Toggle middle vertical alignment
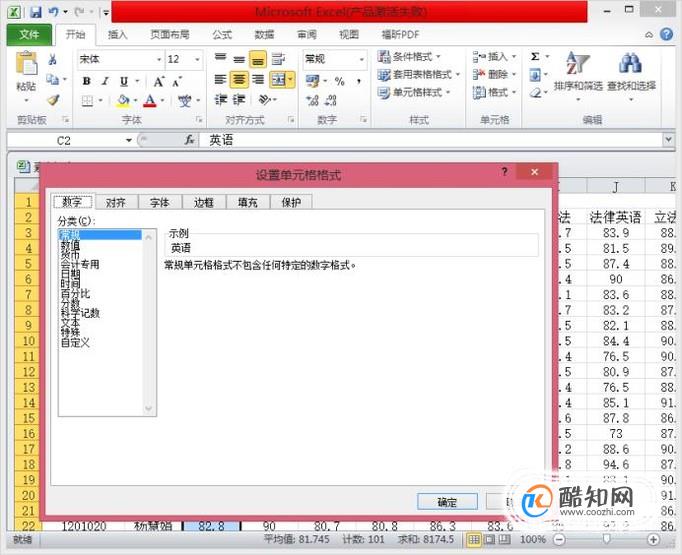The width and height of the screenshot is (682, 555). click(x=239, y=59)
